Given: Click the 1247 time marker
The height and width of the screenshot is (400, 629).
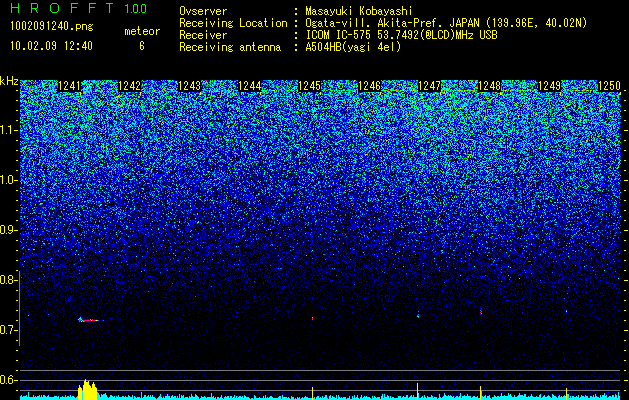Looking at the screenshot, I should (430, 86).
